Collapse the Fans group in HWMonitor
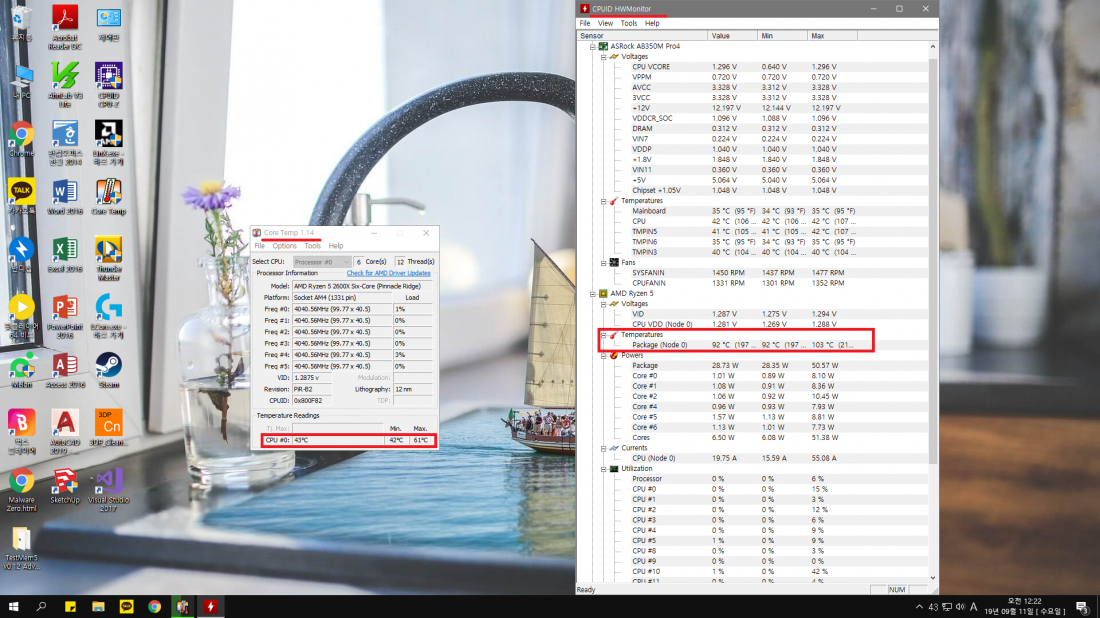The width and height of the screenshot is (1100, 618). [603, 262]
